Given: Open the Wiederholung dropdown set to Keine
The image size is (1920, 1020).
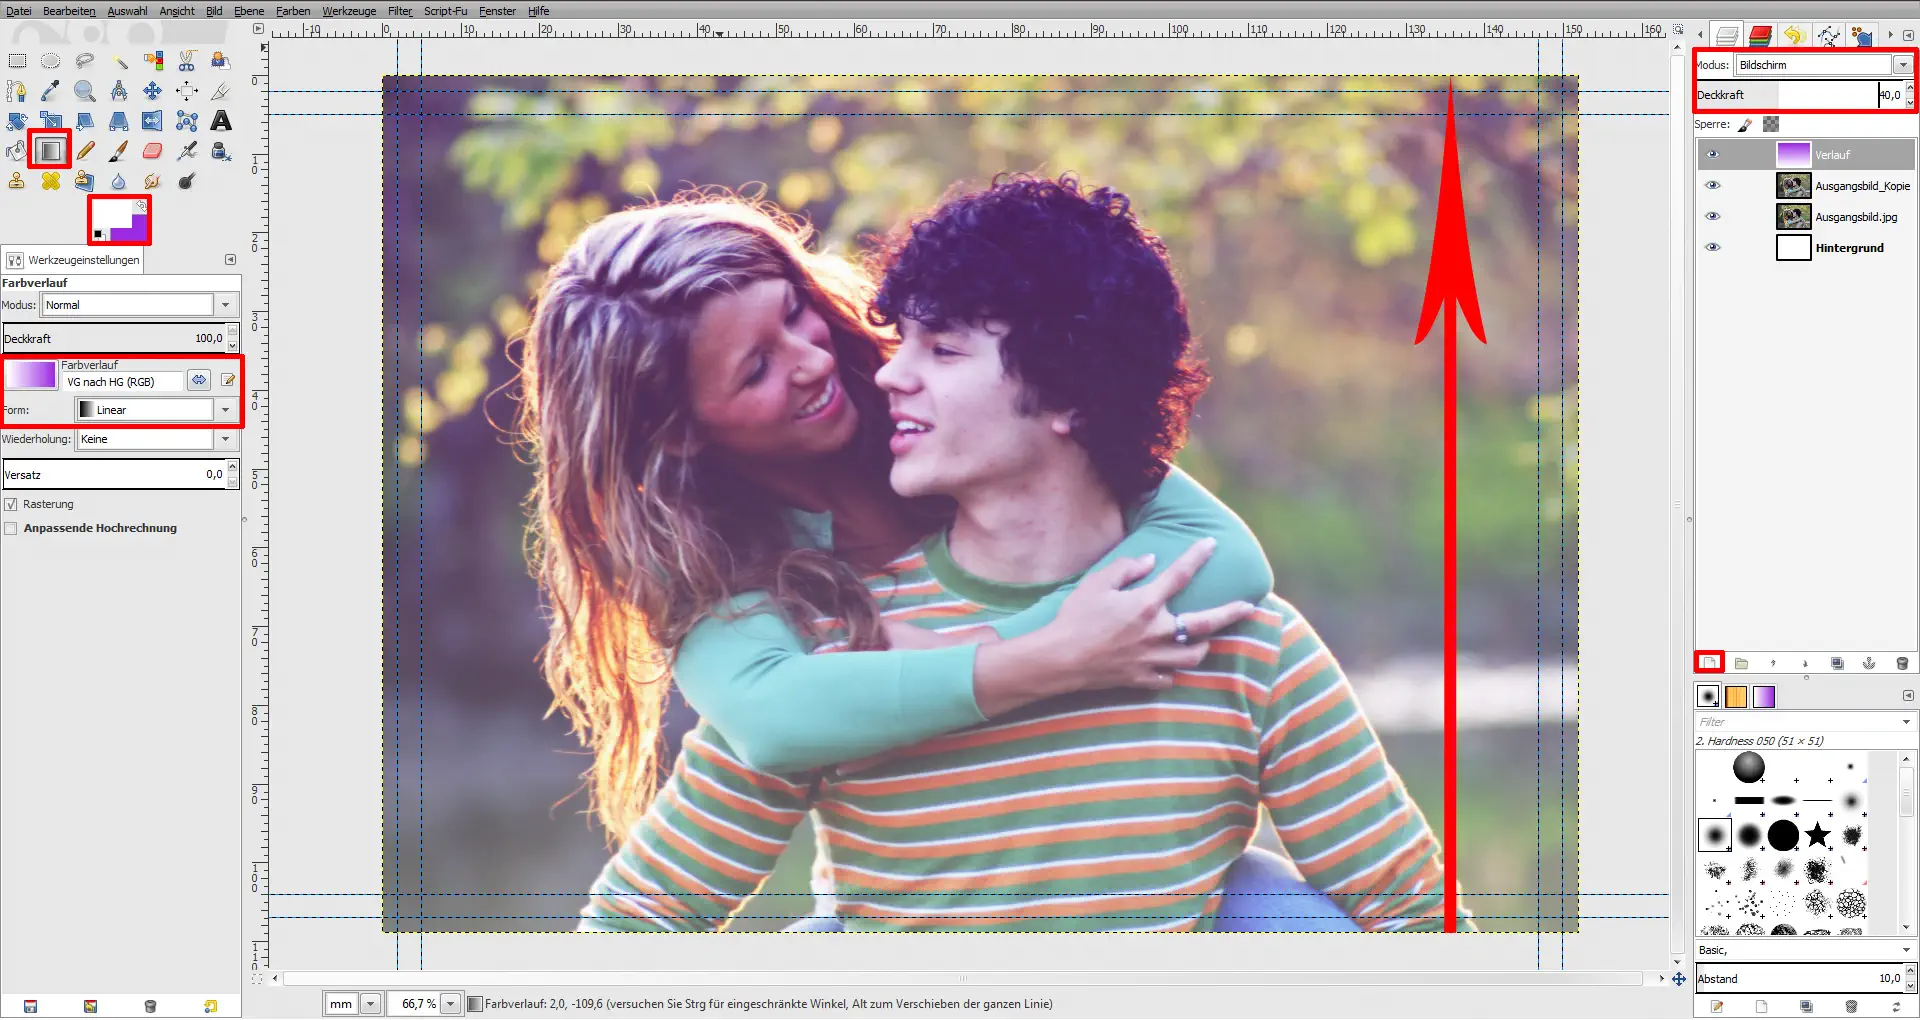Looking at the screenshot, I should 225,440.
